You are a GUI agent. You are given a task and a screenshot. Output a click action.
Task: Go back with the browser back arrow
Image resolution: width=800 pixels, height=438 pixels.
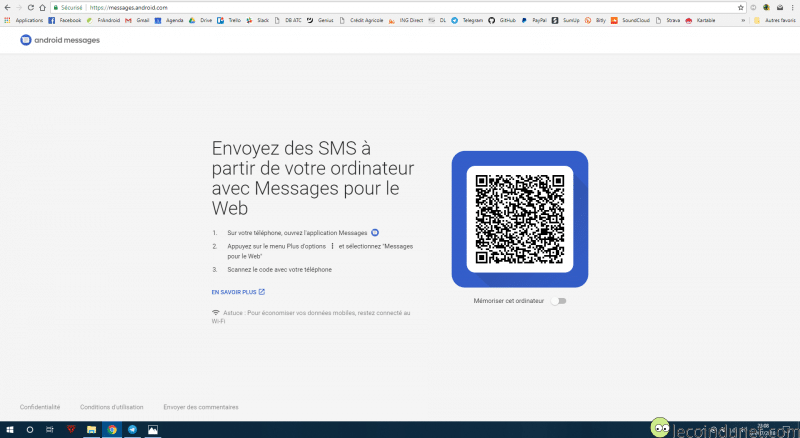click(x=7, y=8)
